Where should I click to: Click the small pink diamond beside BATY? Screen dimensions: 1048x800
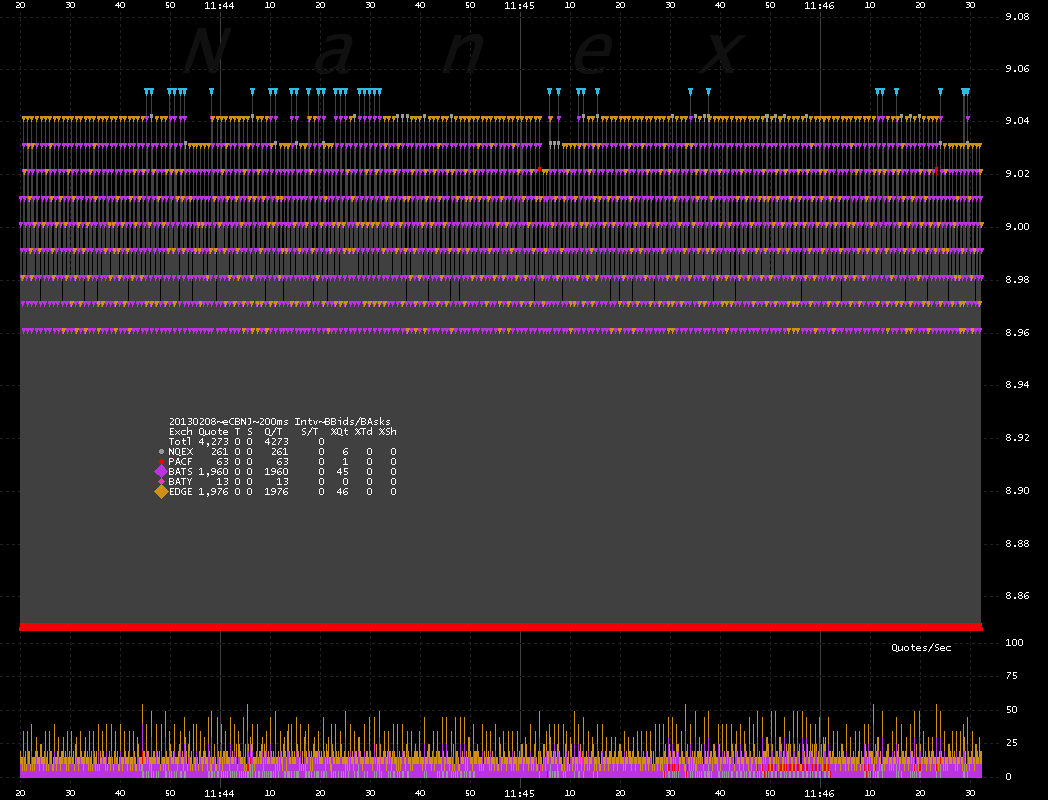click(161, 482)
